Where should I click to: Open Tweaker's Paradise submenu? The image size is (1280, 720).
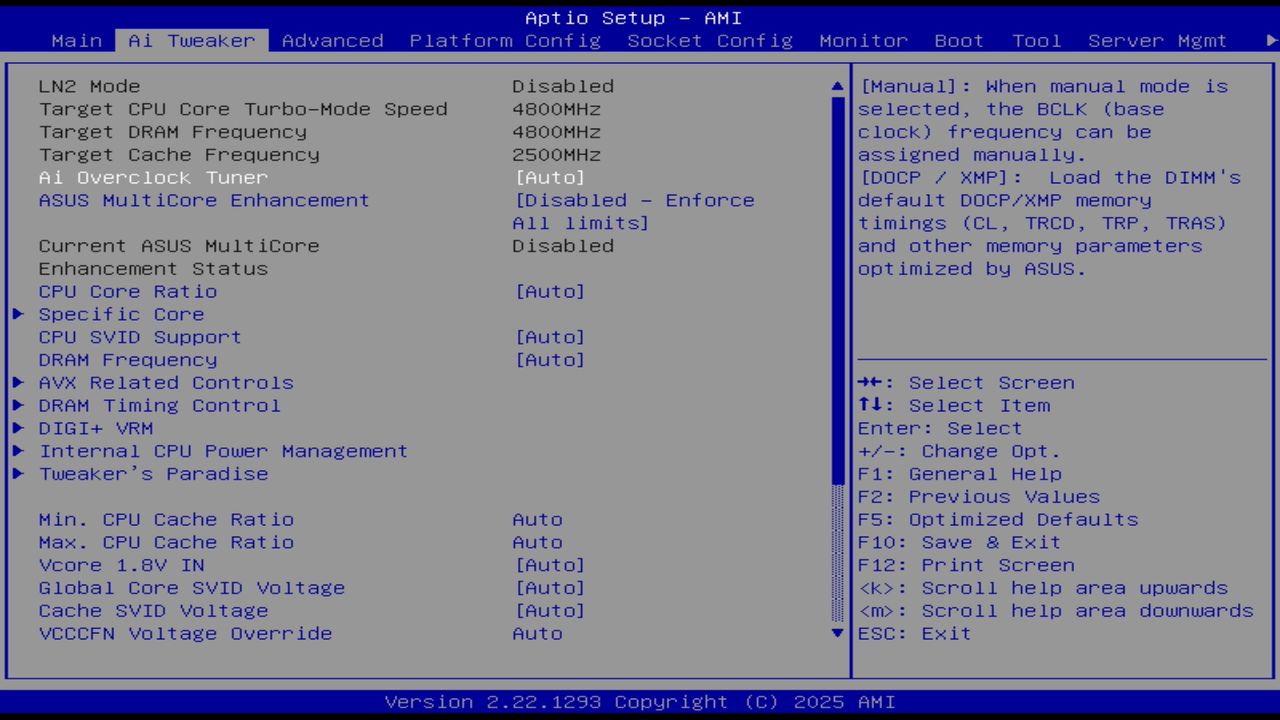click(153, 473)
